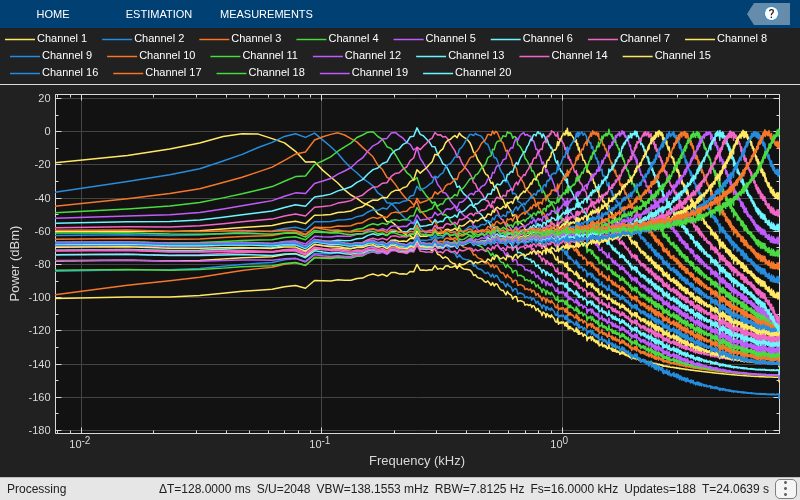Open the help question mark icon
Viewport: 800px width, 500px height.
click(771, 14)
